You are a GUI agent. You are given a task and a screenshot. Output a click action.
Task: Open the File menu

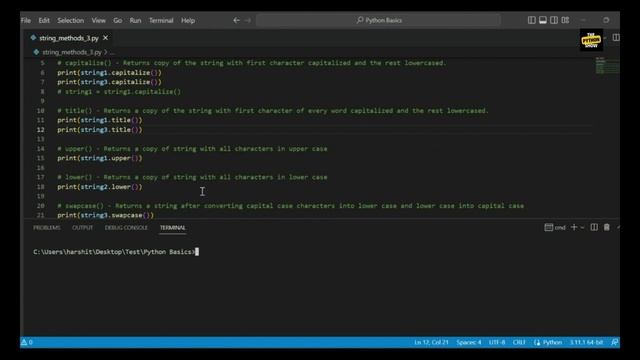(x=26, y=20)
